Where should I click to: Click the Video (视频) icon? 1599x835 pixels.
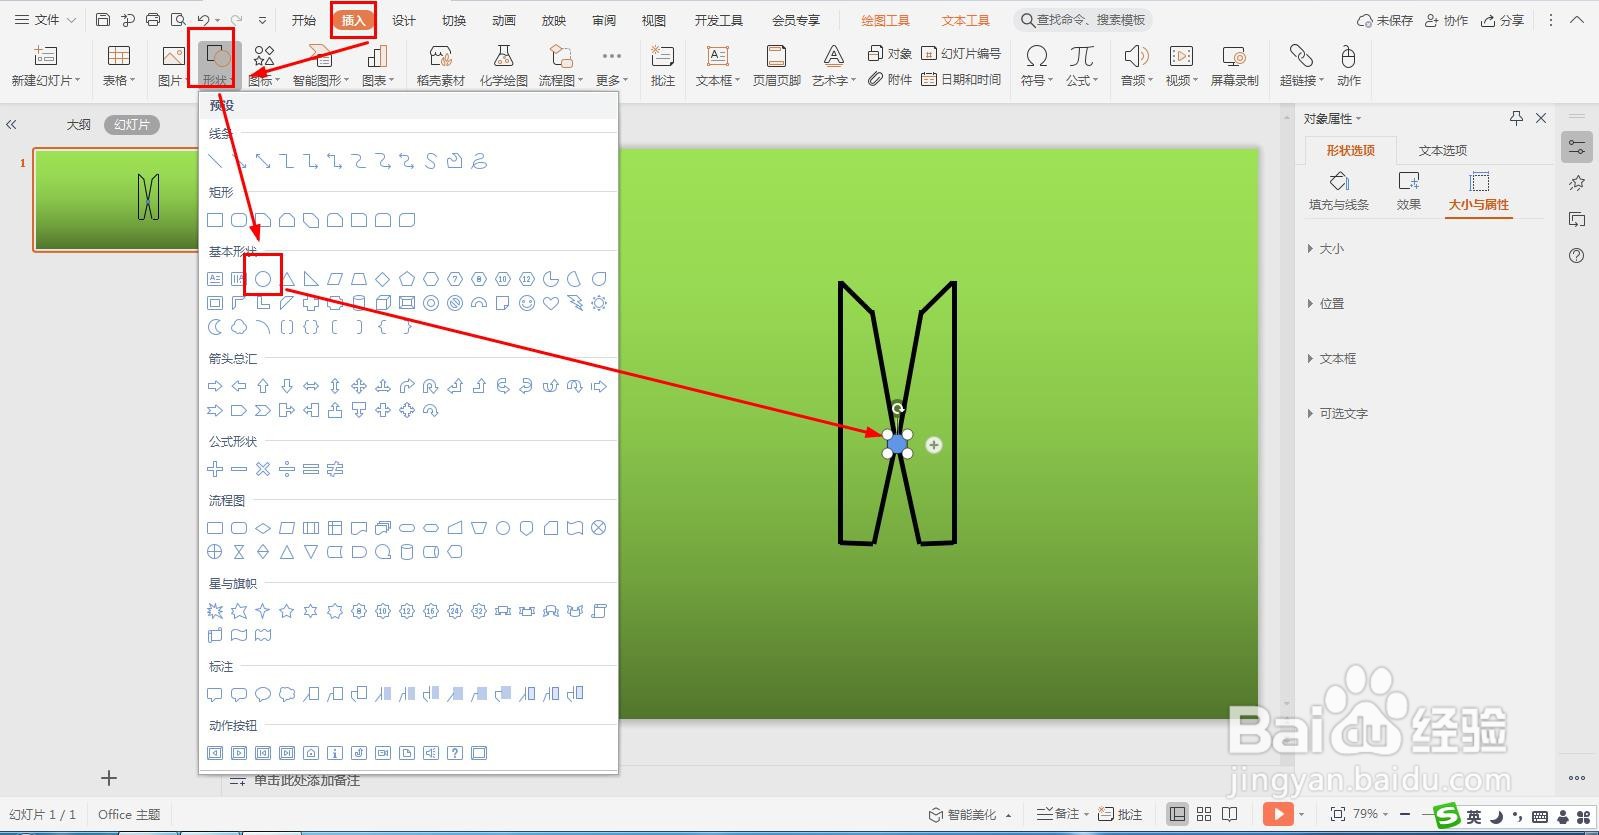tap(1182, 57)
